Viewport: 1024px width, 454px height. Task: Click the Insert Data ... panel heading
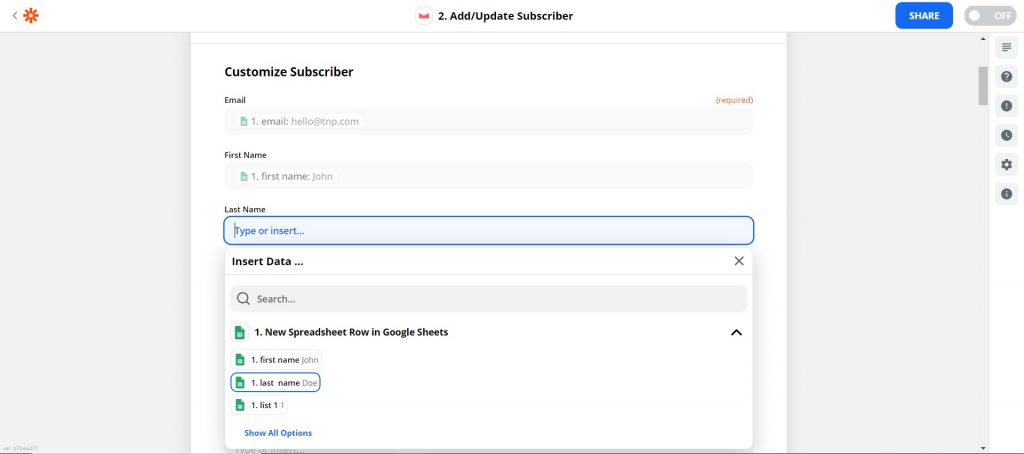[x=268, y=261]
